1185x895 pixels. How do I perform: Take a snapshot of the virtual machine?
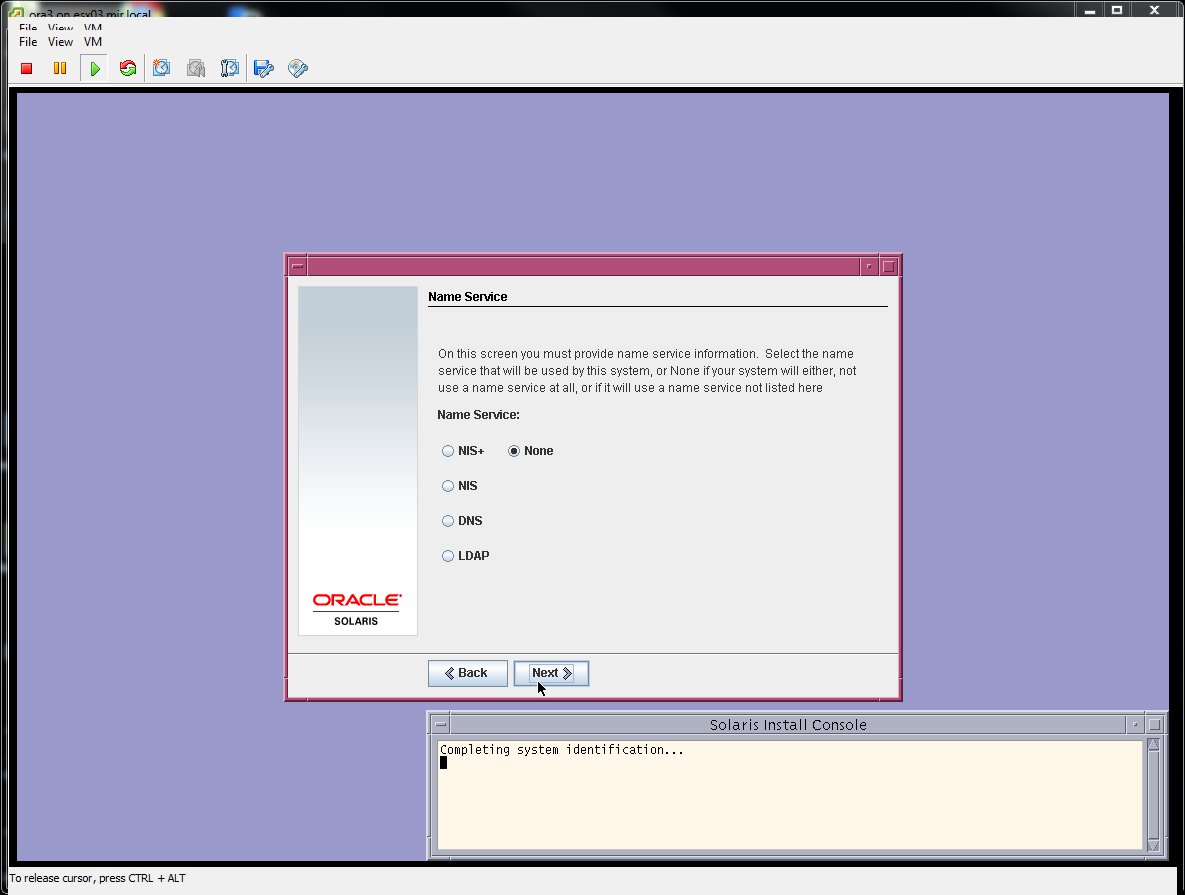click(x=162, y=69)
